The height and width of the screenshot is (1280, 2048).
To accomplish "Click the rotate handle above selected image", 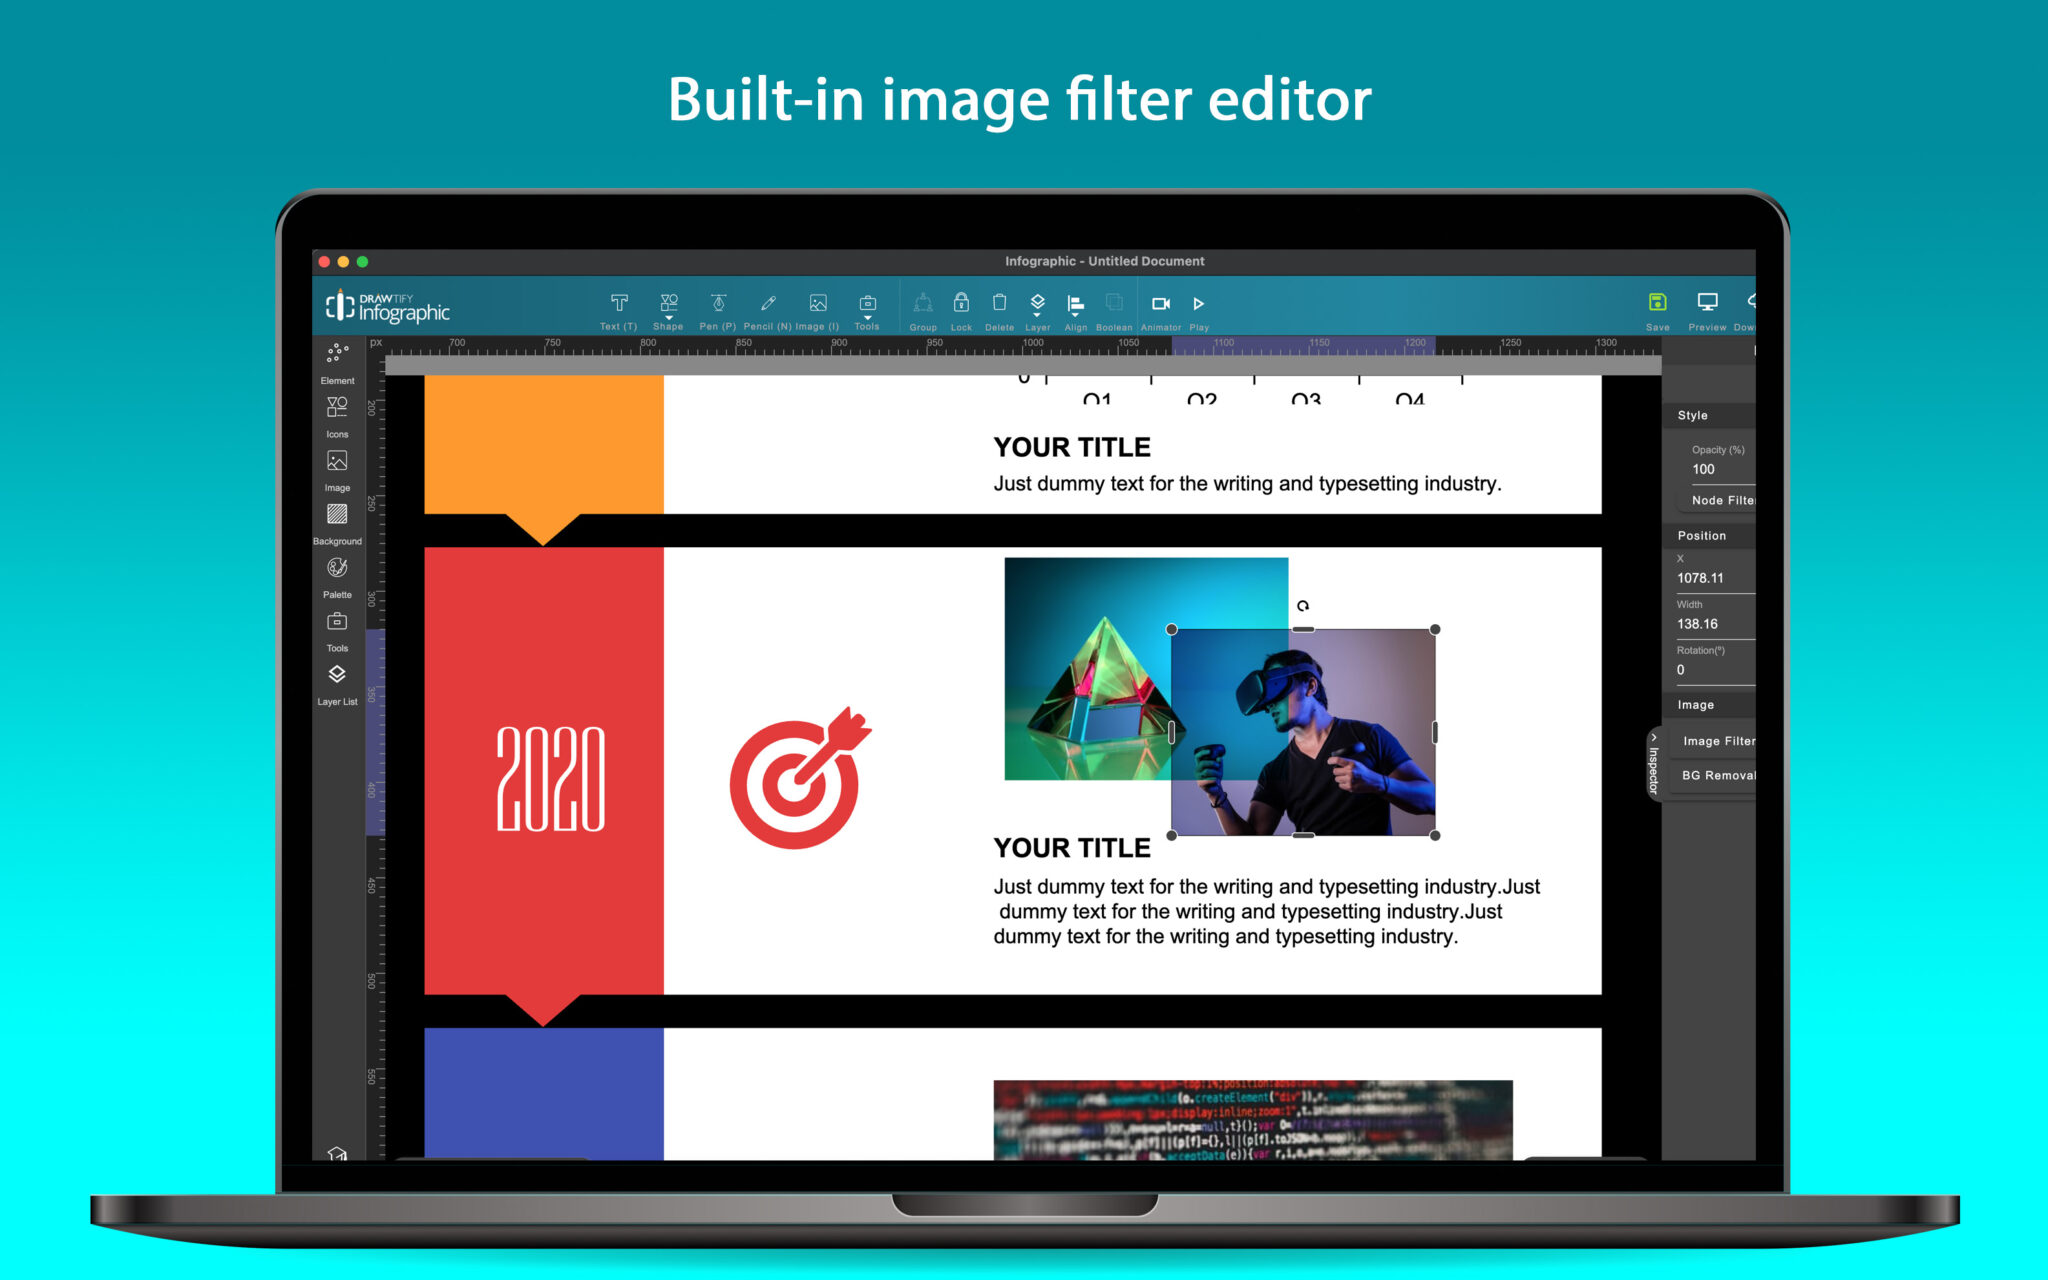I will pos(1303,606).
